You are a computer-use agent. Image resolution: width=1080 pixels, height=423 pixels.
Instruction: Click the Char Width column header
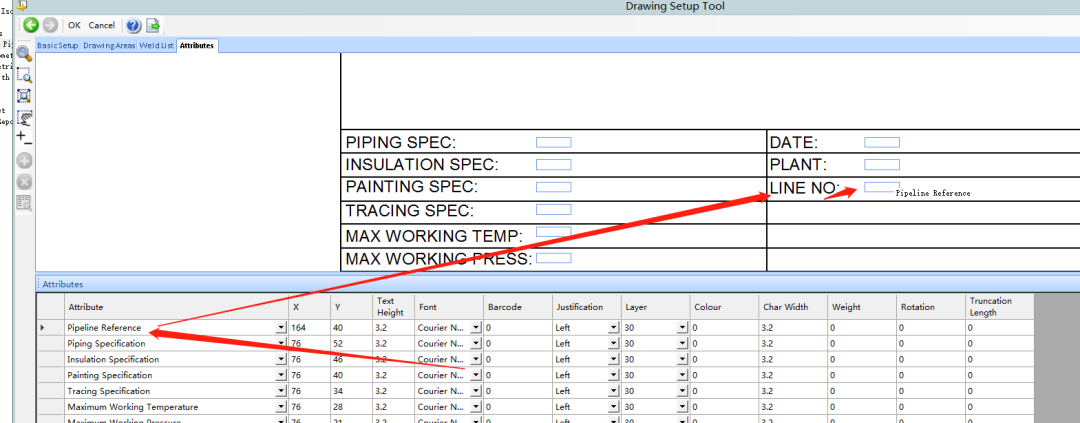coord(793,307)
